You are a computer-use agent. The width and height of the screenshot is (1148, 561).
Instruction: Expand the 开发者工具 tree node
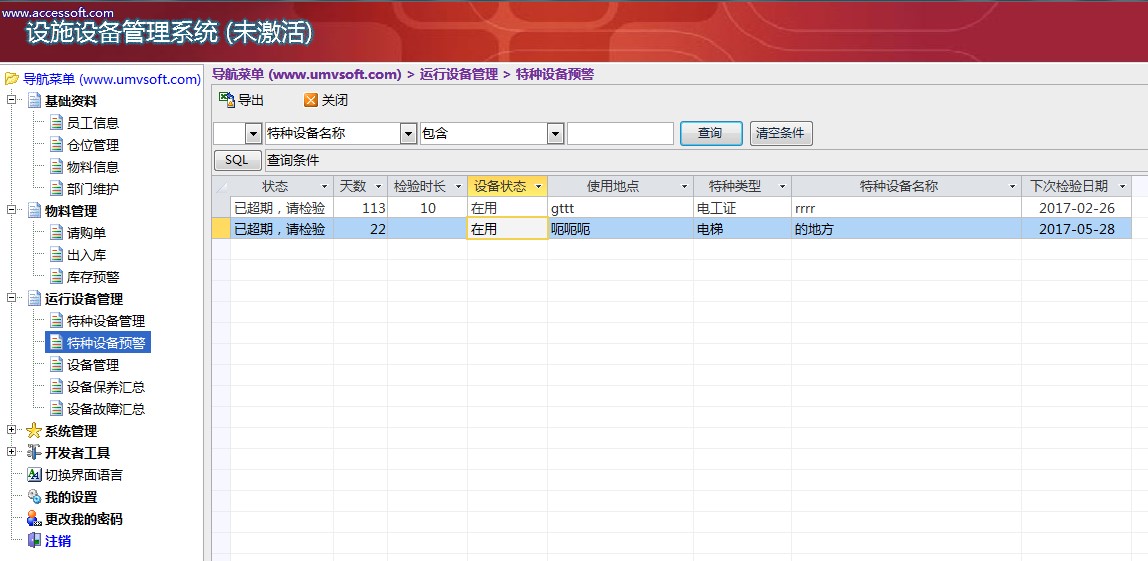click(x=11, y=452)
